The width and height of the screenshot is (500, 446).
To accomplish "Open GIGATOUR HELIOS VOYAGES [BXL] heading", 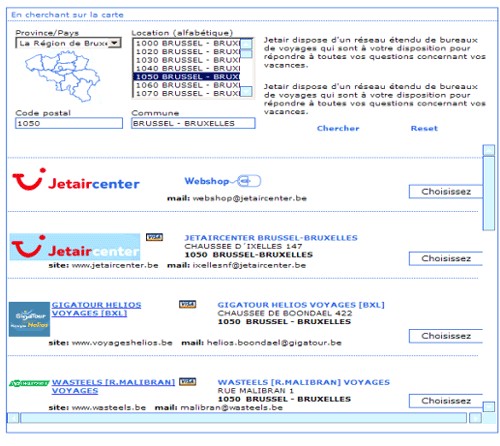I will point(301,305).
